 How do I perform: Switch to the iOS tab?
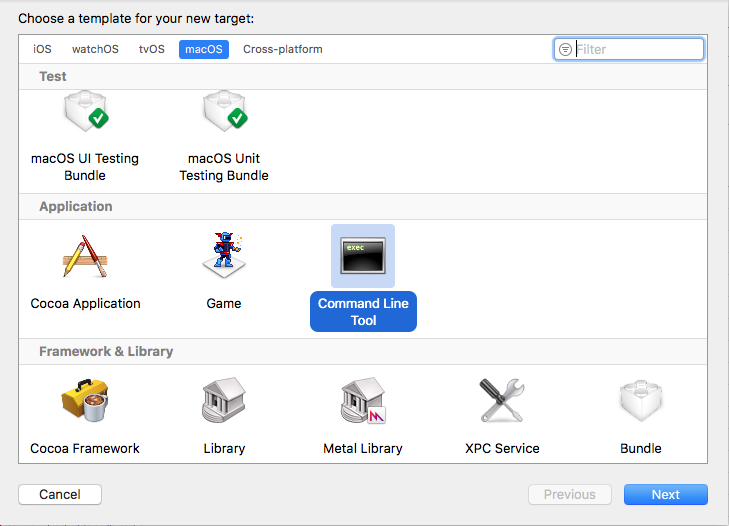click(x=42, y=49)
